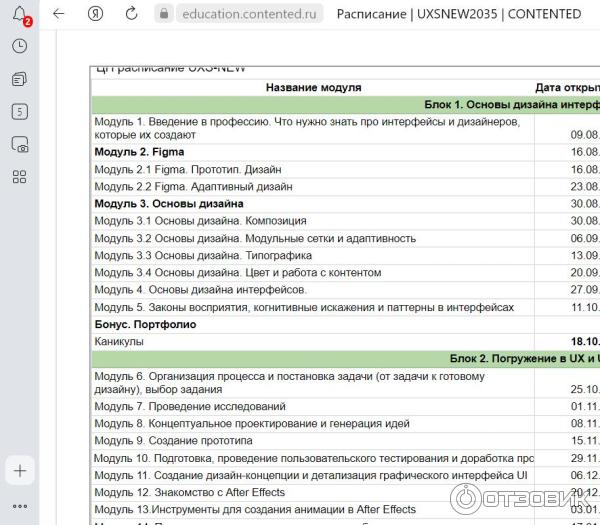The width and height of the screenshot is (600, 525).
Task: Click the 'Название модуля' column header
Action: (x=313, y=88)
